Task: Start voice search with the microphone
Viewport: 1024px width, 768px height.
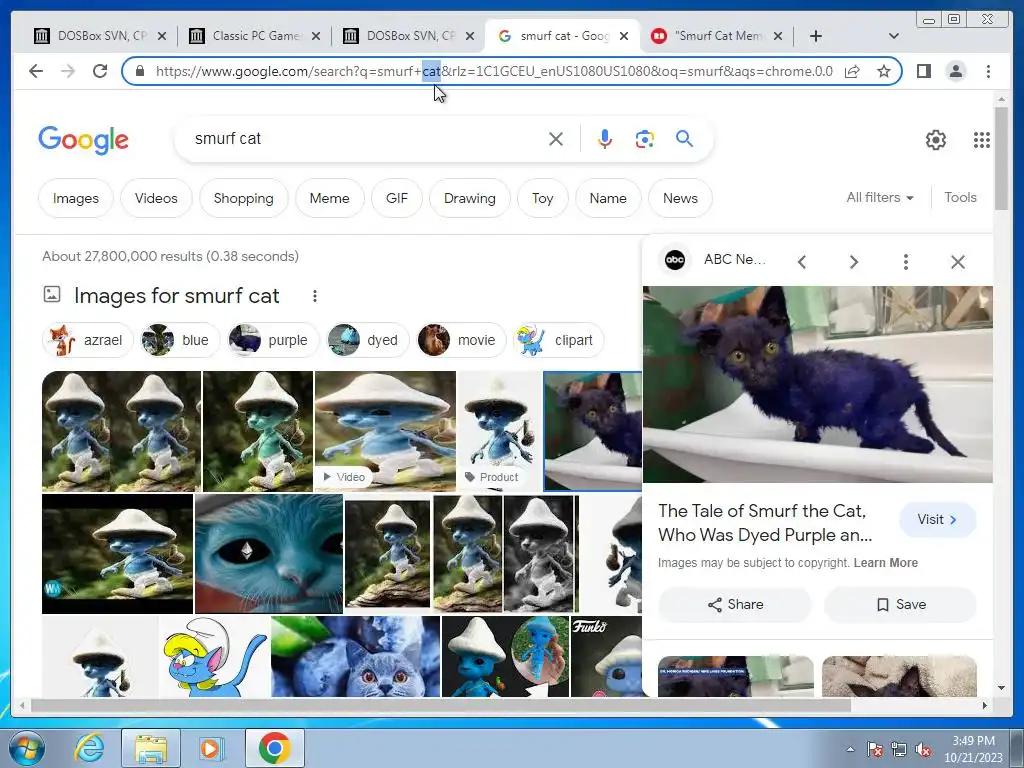Action: [x=605, y=139]
